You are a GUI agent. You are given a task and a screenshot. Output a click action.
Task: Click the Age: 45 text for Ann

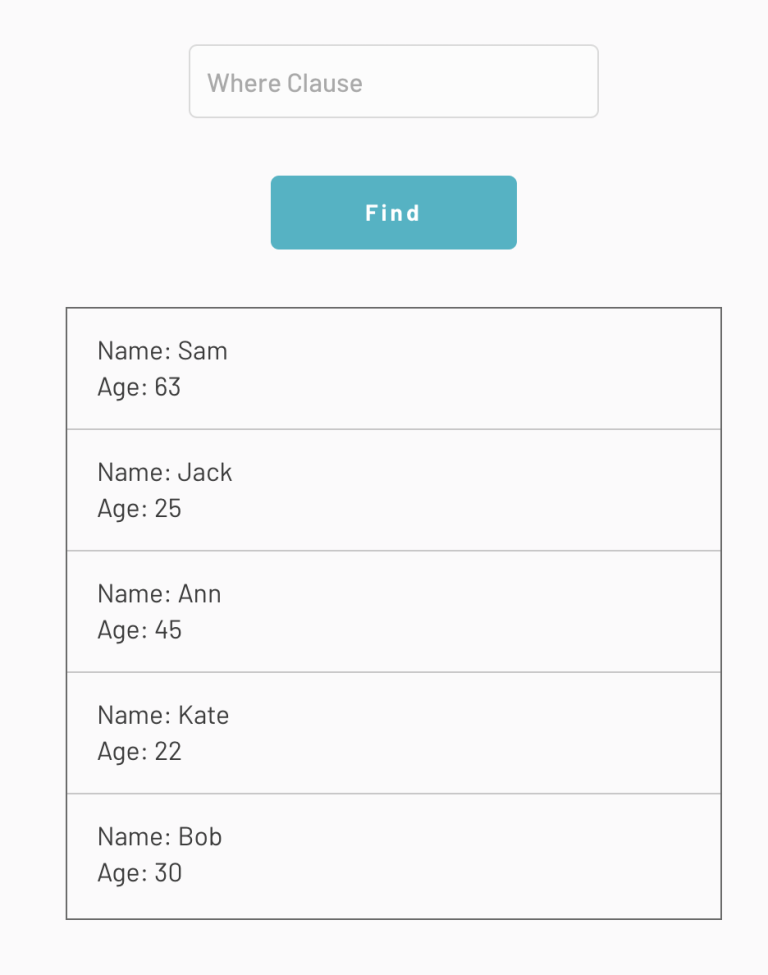[x=139, y=629]
